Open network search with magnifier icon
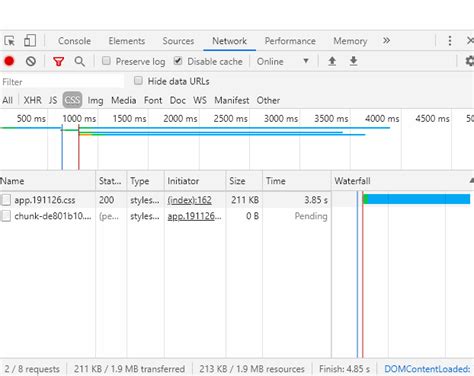Viewport: 474px width, 376px height. tap(79, 61)
